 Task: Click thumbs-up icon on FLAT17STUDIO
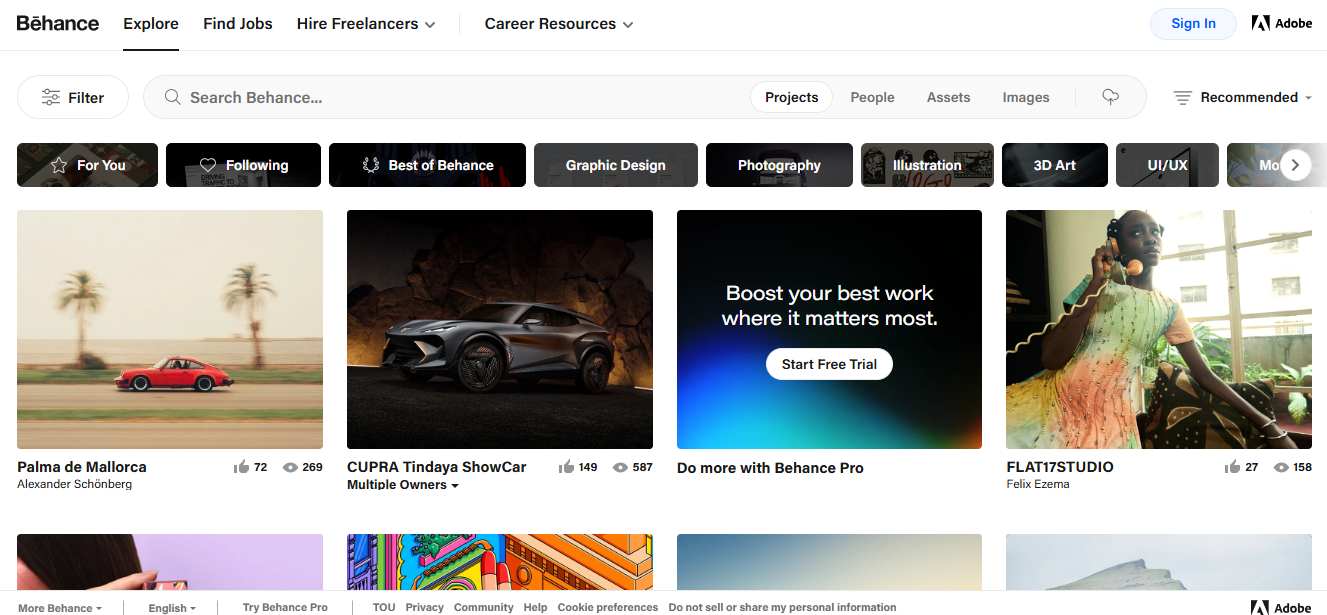1233,467
